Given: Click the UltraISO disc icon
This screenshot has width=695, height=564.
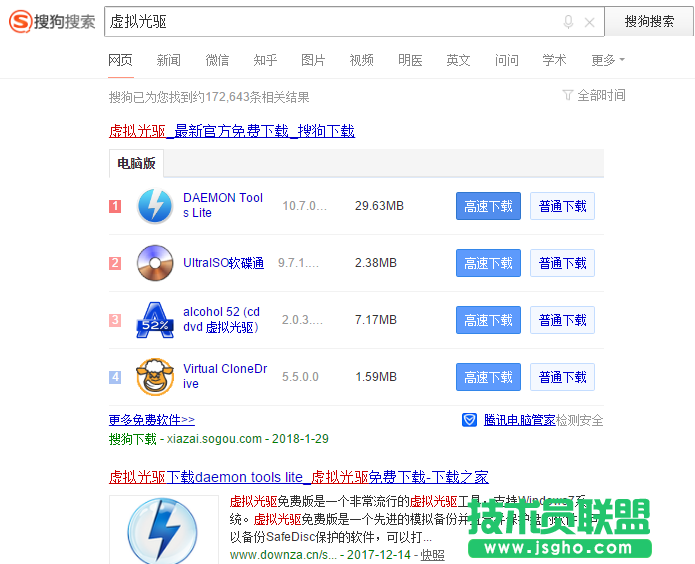Looking at the screenshot, I should [x=155, y=263].
